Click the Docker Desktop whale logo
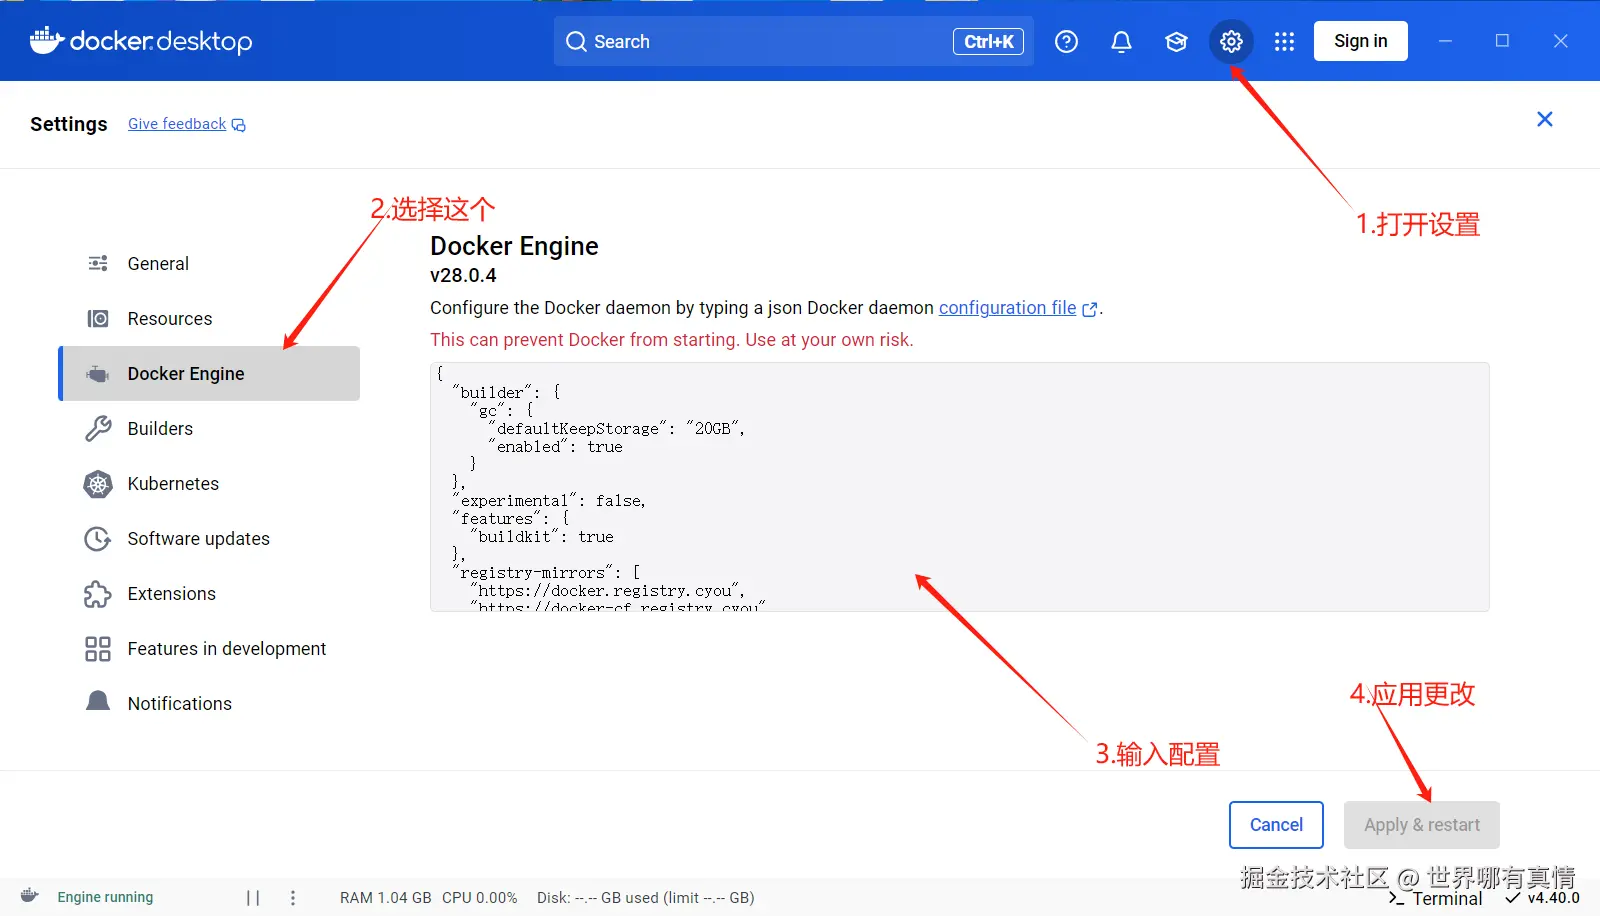 [141, 41]
